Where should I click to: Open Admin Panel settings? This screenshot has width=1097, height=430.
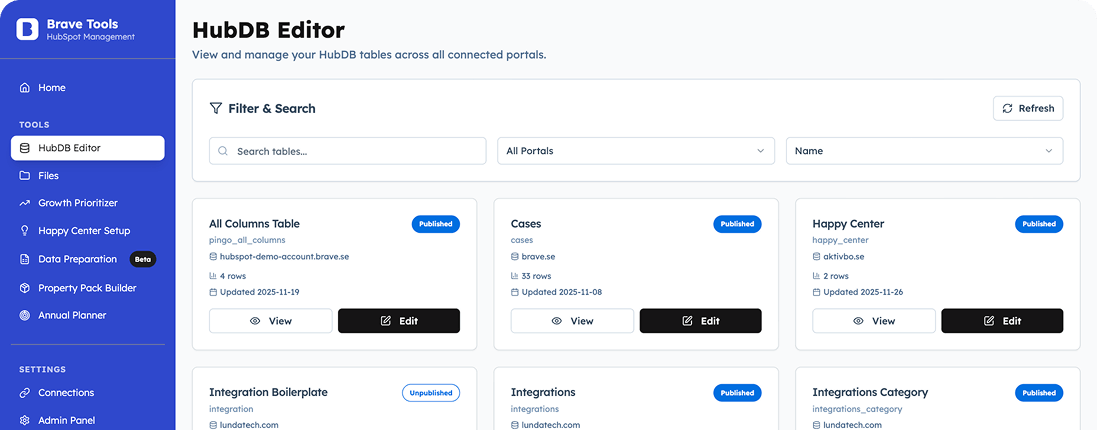tap(66, 421)
